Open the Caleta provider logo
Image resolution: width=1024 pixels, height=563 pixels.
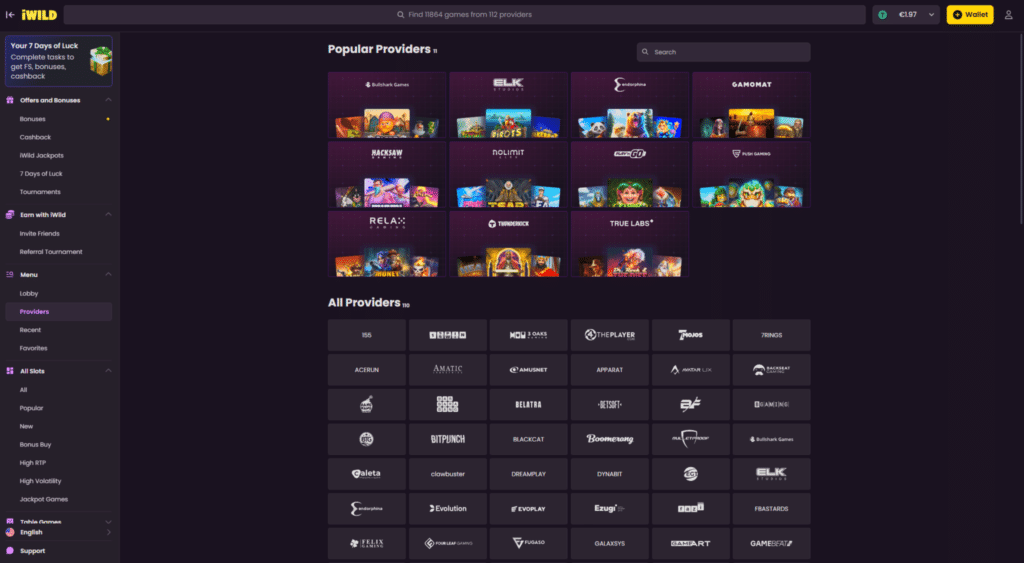click(366, 474)
